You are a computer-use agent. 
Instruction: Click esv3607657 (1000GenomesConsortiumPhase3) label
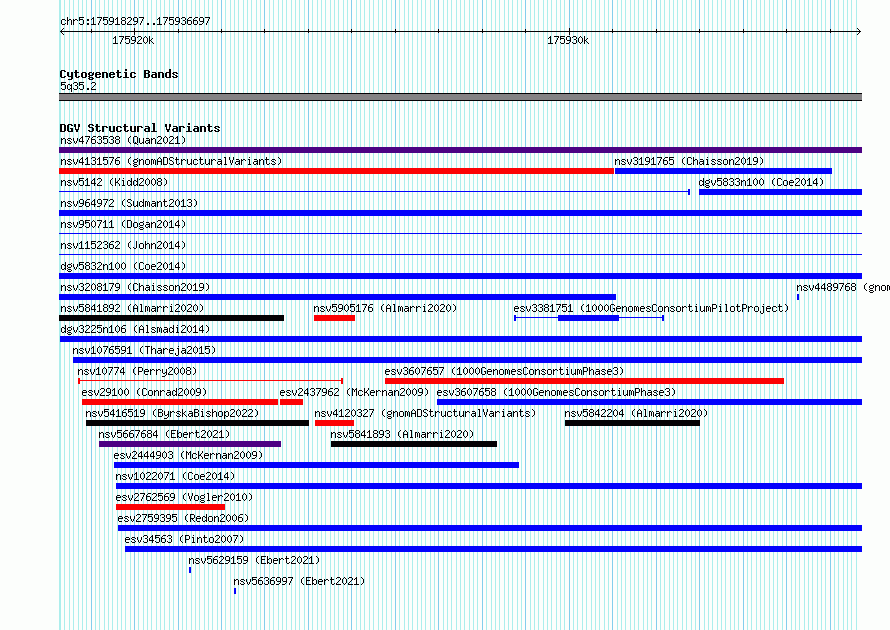tap(504, 371)
